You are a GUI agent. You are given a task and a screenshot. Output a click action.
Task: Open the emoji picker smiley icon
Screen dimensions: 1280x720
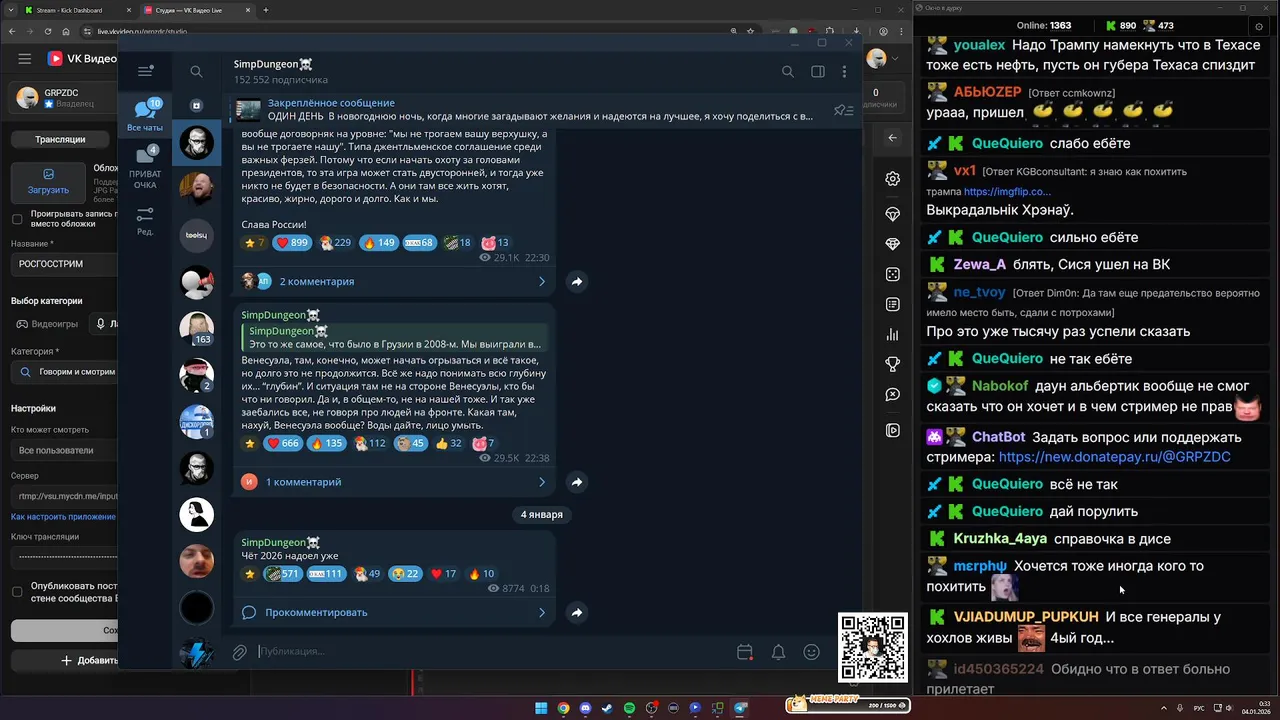pyautogui.click(x=812, y=652)
